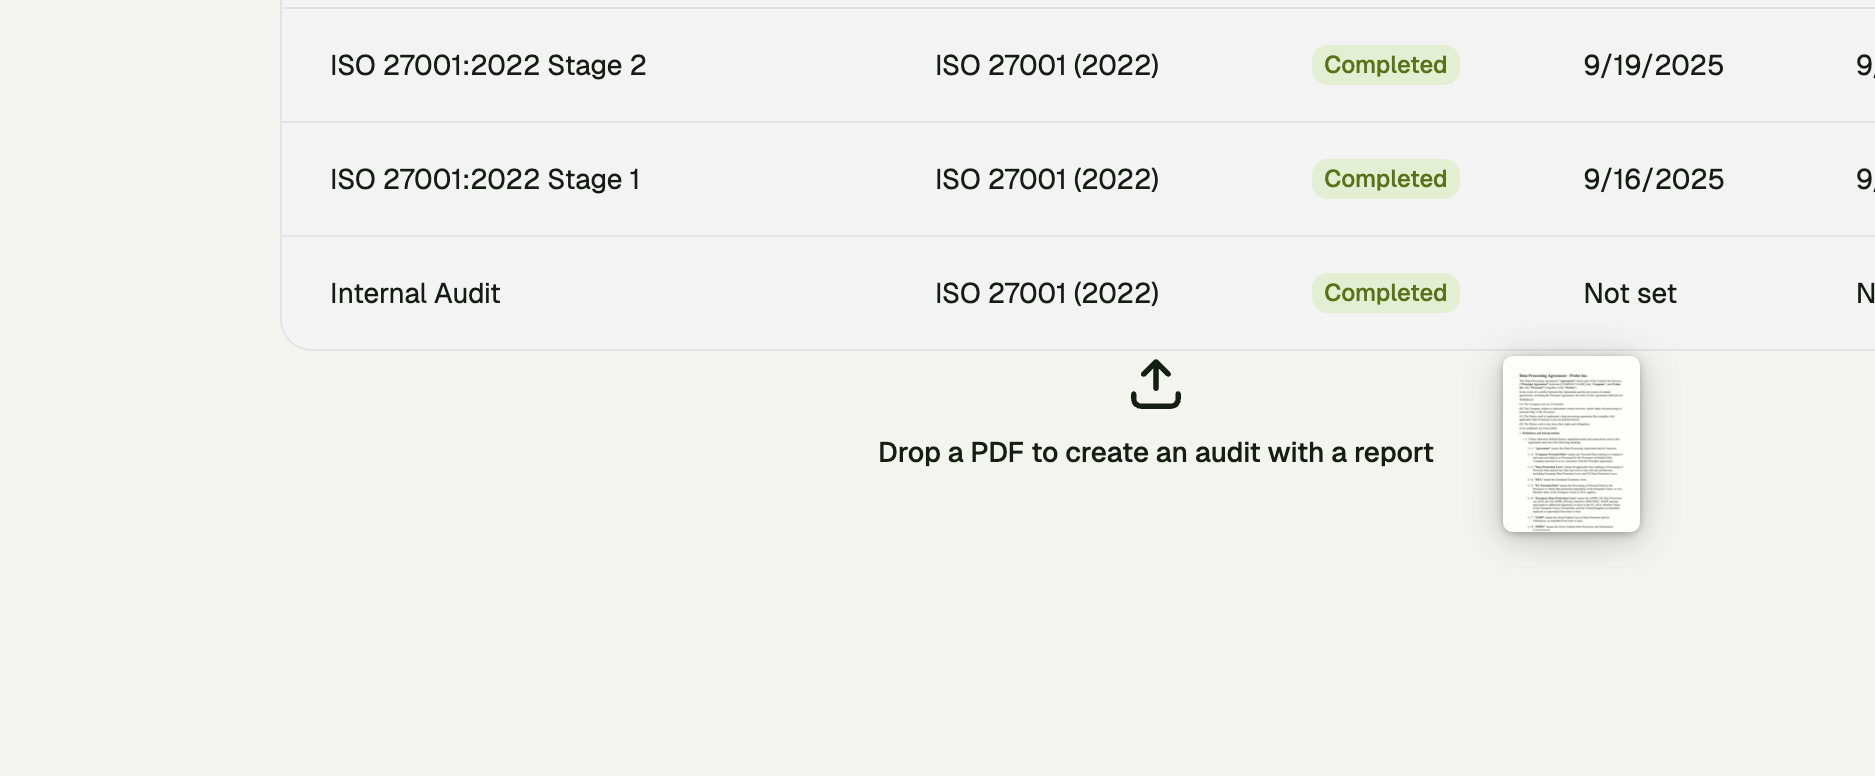Click the truncated end date column for Stage 2
Screen dimensions: 1875x776
coord(1864,65)
